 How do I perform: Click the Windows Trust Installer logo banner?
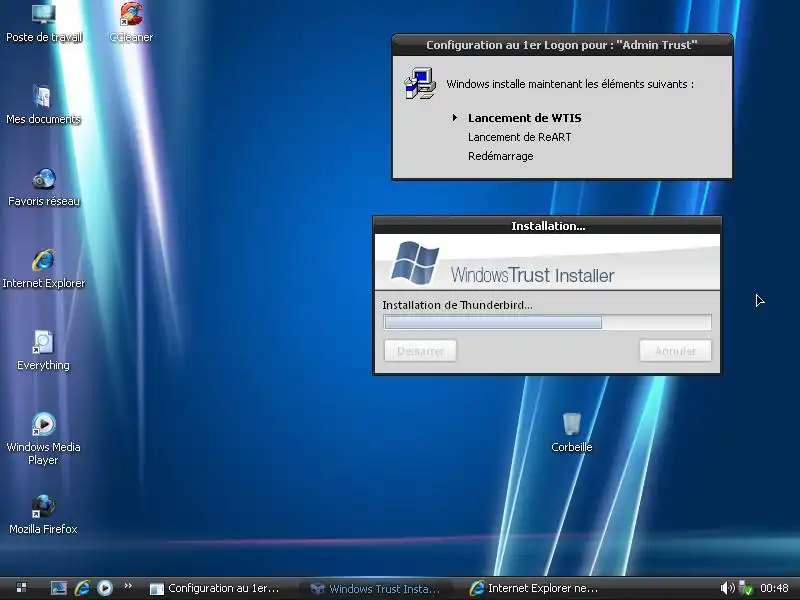[x=547, y=262]
